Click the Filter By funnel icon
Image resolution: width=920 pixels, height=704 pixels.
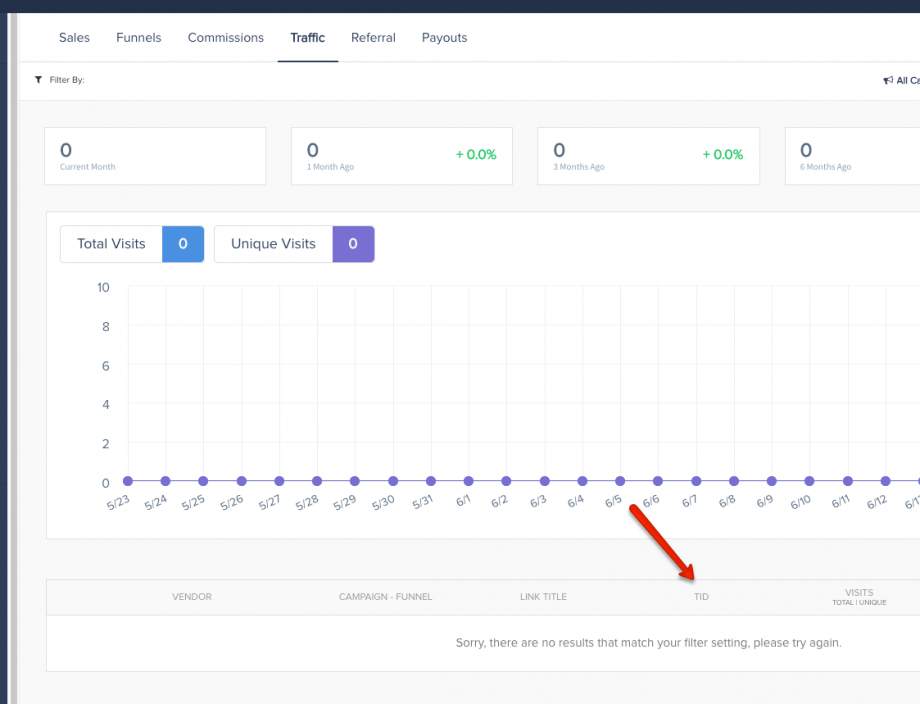tap(38, 80)
